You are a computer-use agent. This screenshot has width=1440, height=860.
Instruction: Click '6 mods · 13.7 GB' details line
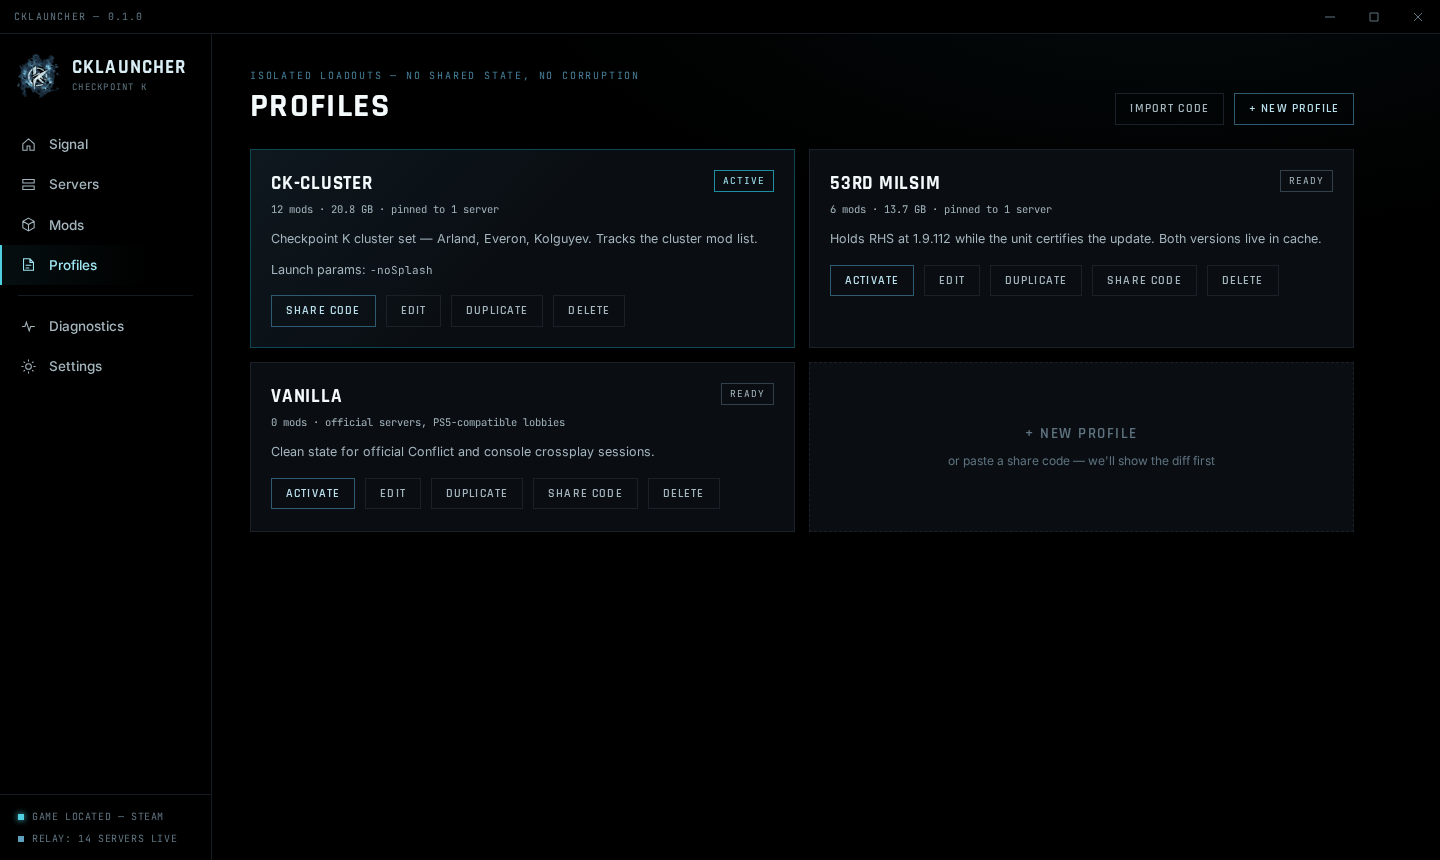click(941, 210)
